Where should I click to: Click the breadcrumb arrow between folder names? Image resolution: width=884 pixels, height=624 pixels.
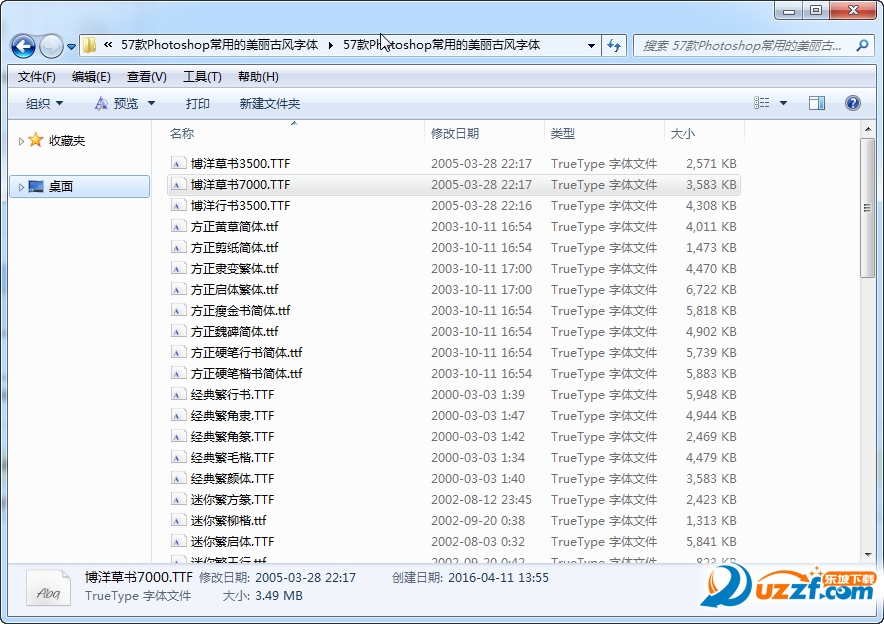point(331,46)
